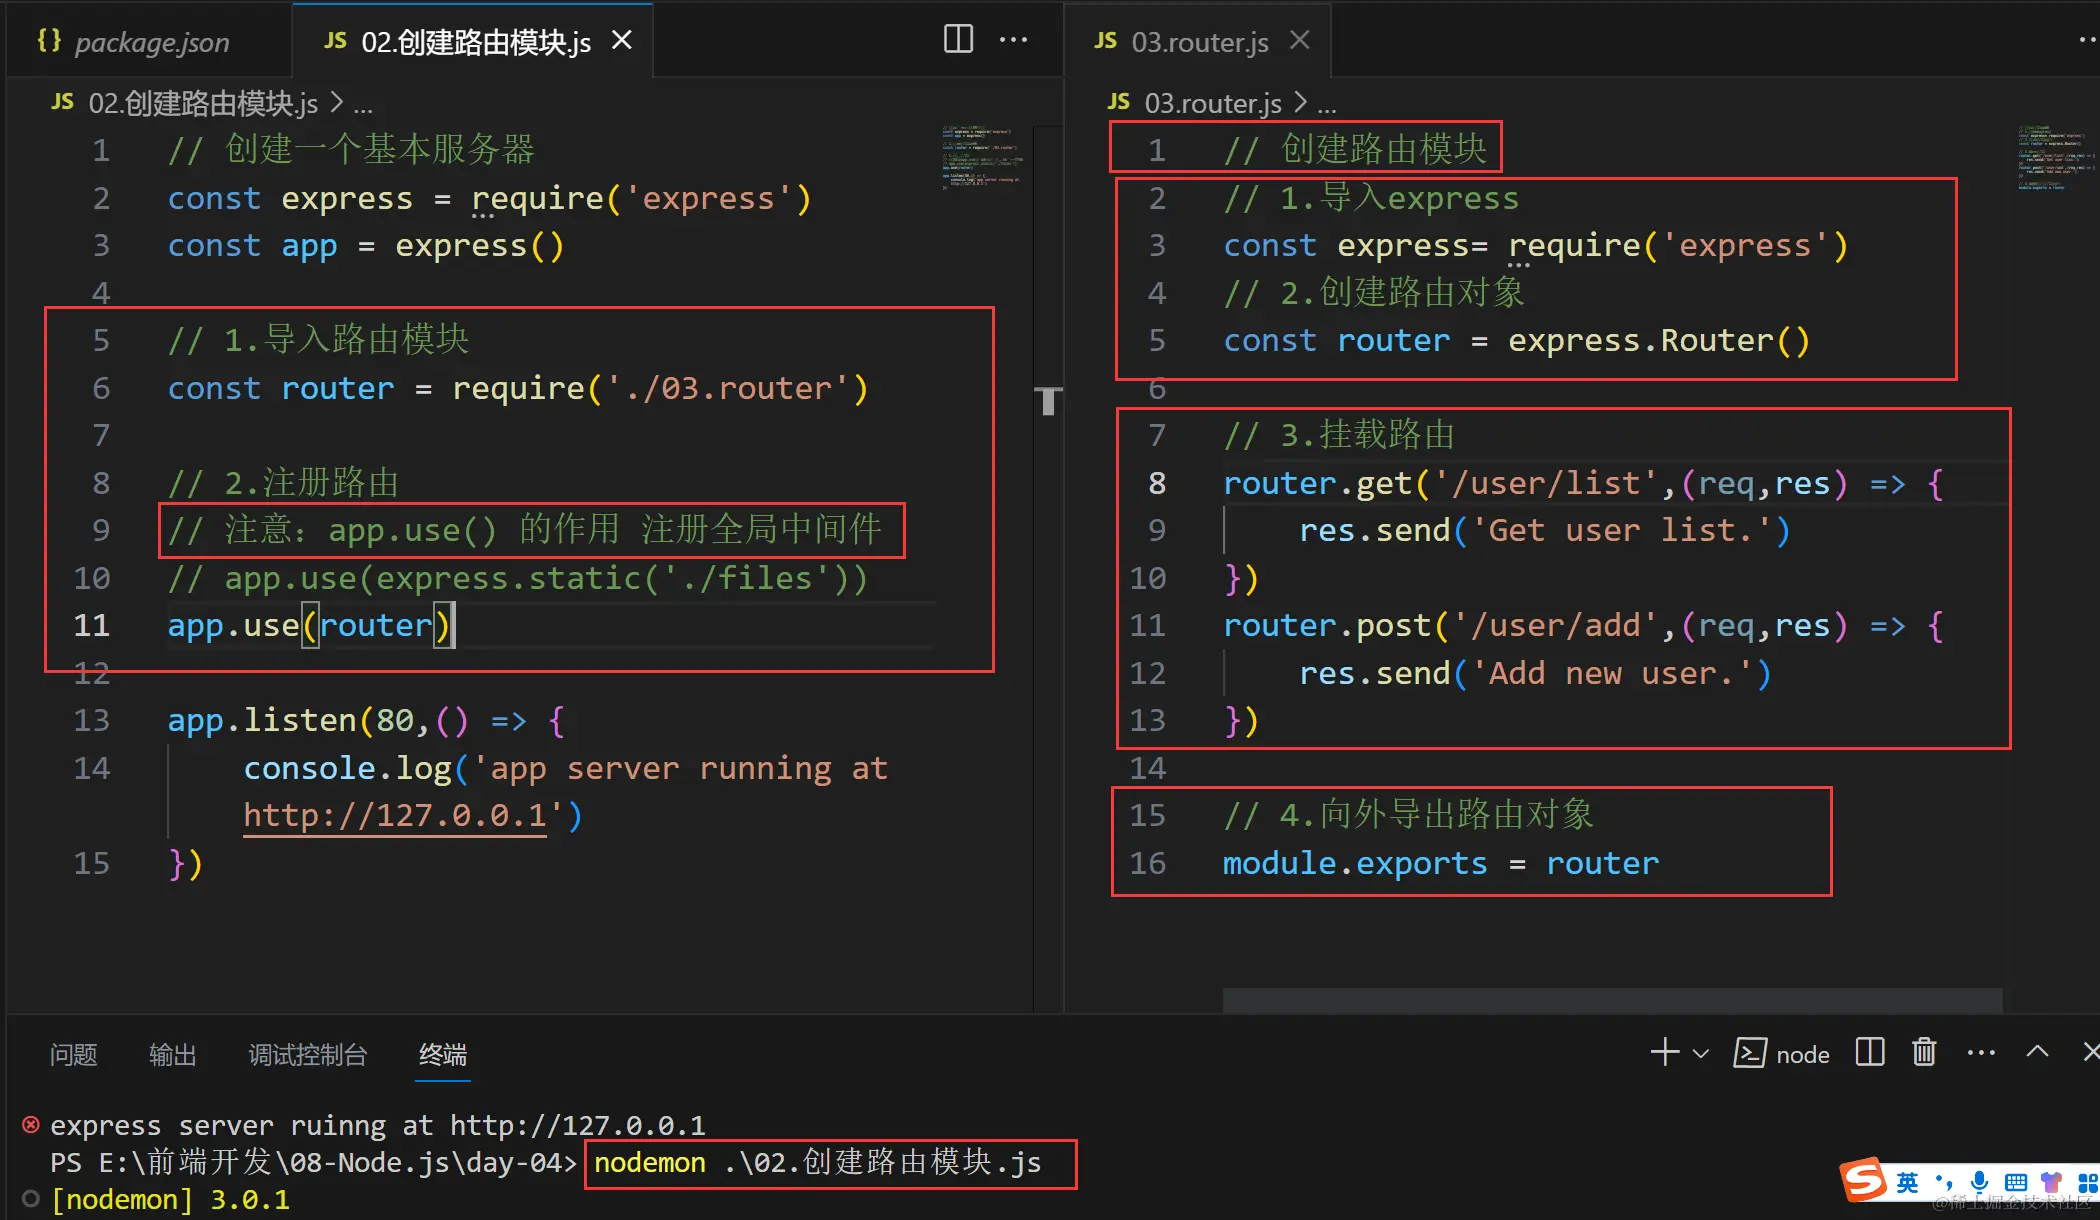Click the left editor's minimap thumbnail
Screen dimensions: 2100x1220
coord(981,158)
